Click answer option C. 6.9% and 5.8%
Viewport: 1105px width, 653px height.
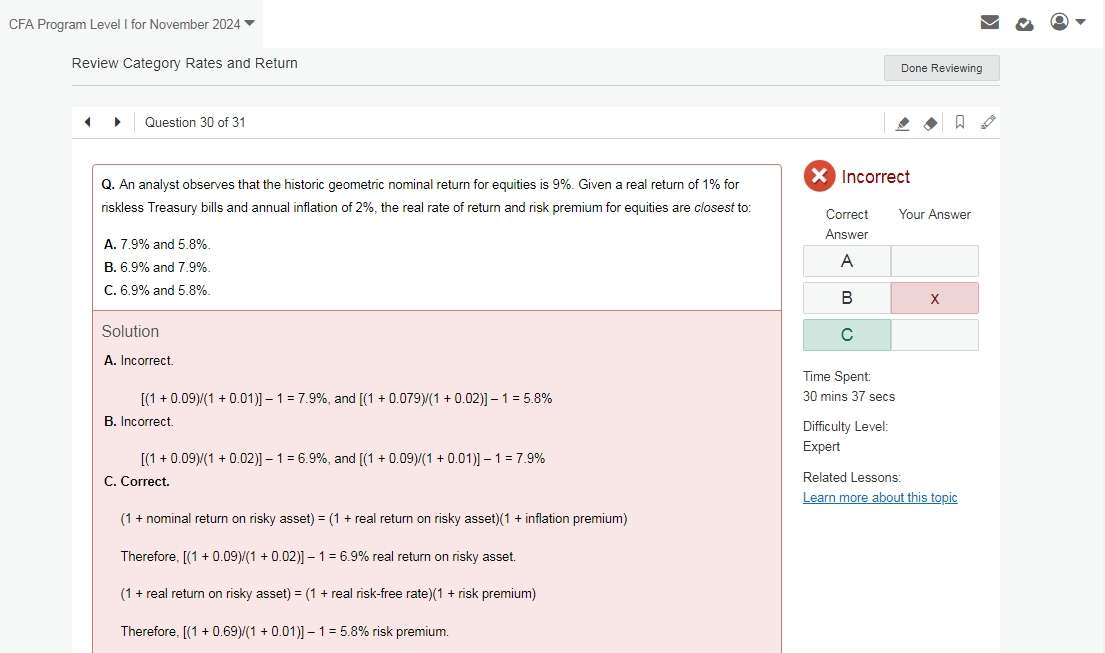[157, 290]
